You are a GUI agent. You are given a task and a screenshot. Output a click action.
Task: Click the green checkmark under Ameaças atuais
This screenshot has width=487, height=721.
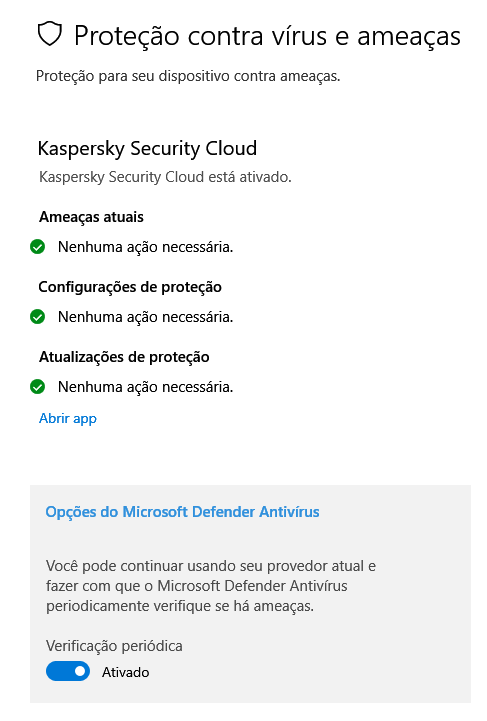coord(37,247)
